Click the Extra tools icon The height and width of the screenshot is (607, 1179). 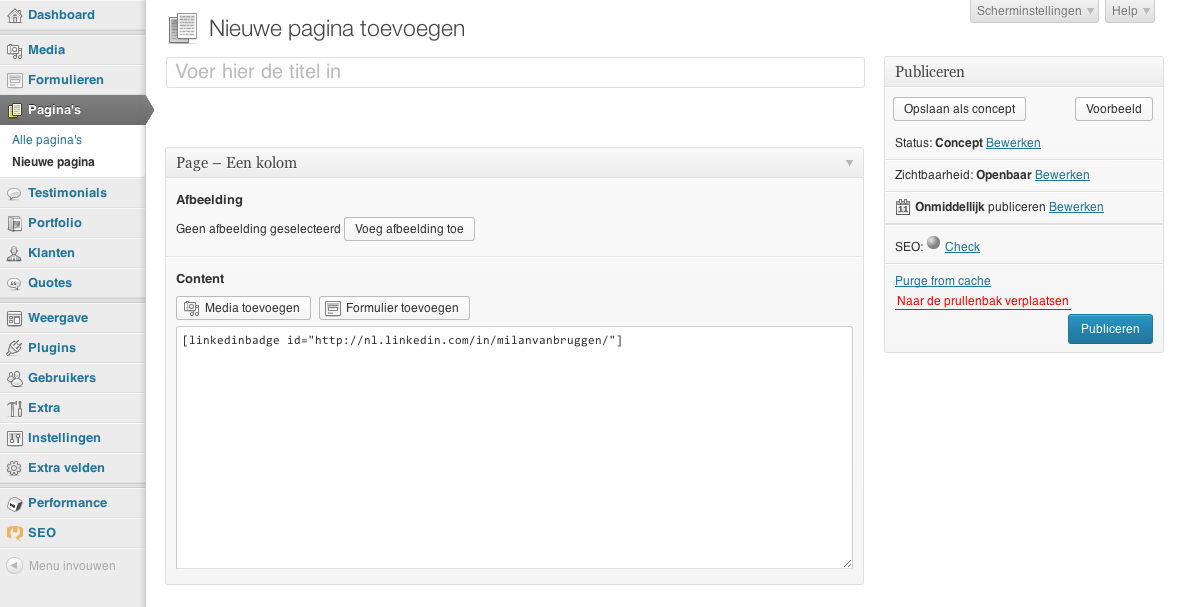(14, 408)
